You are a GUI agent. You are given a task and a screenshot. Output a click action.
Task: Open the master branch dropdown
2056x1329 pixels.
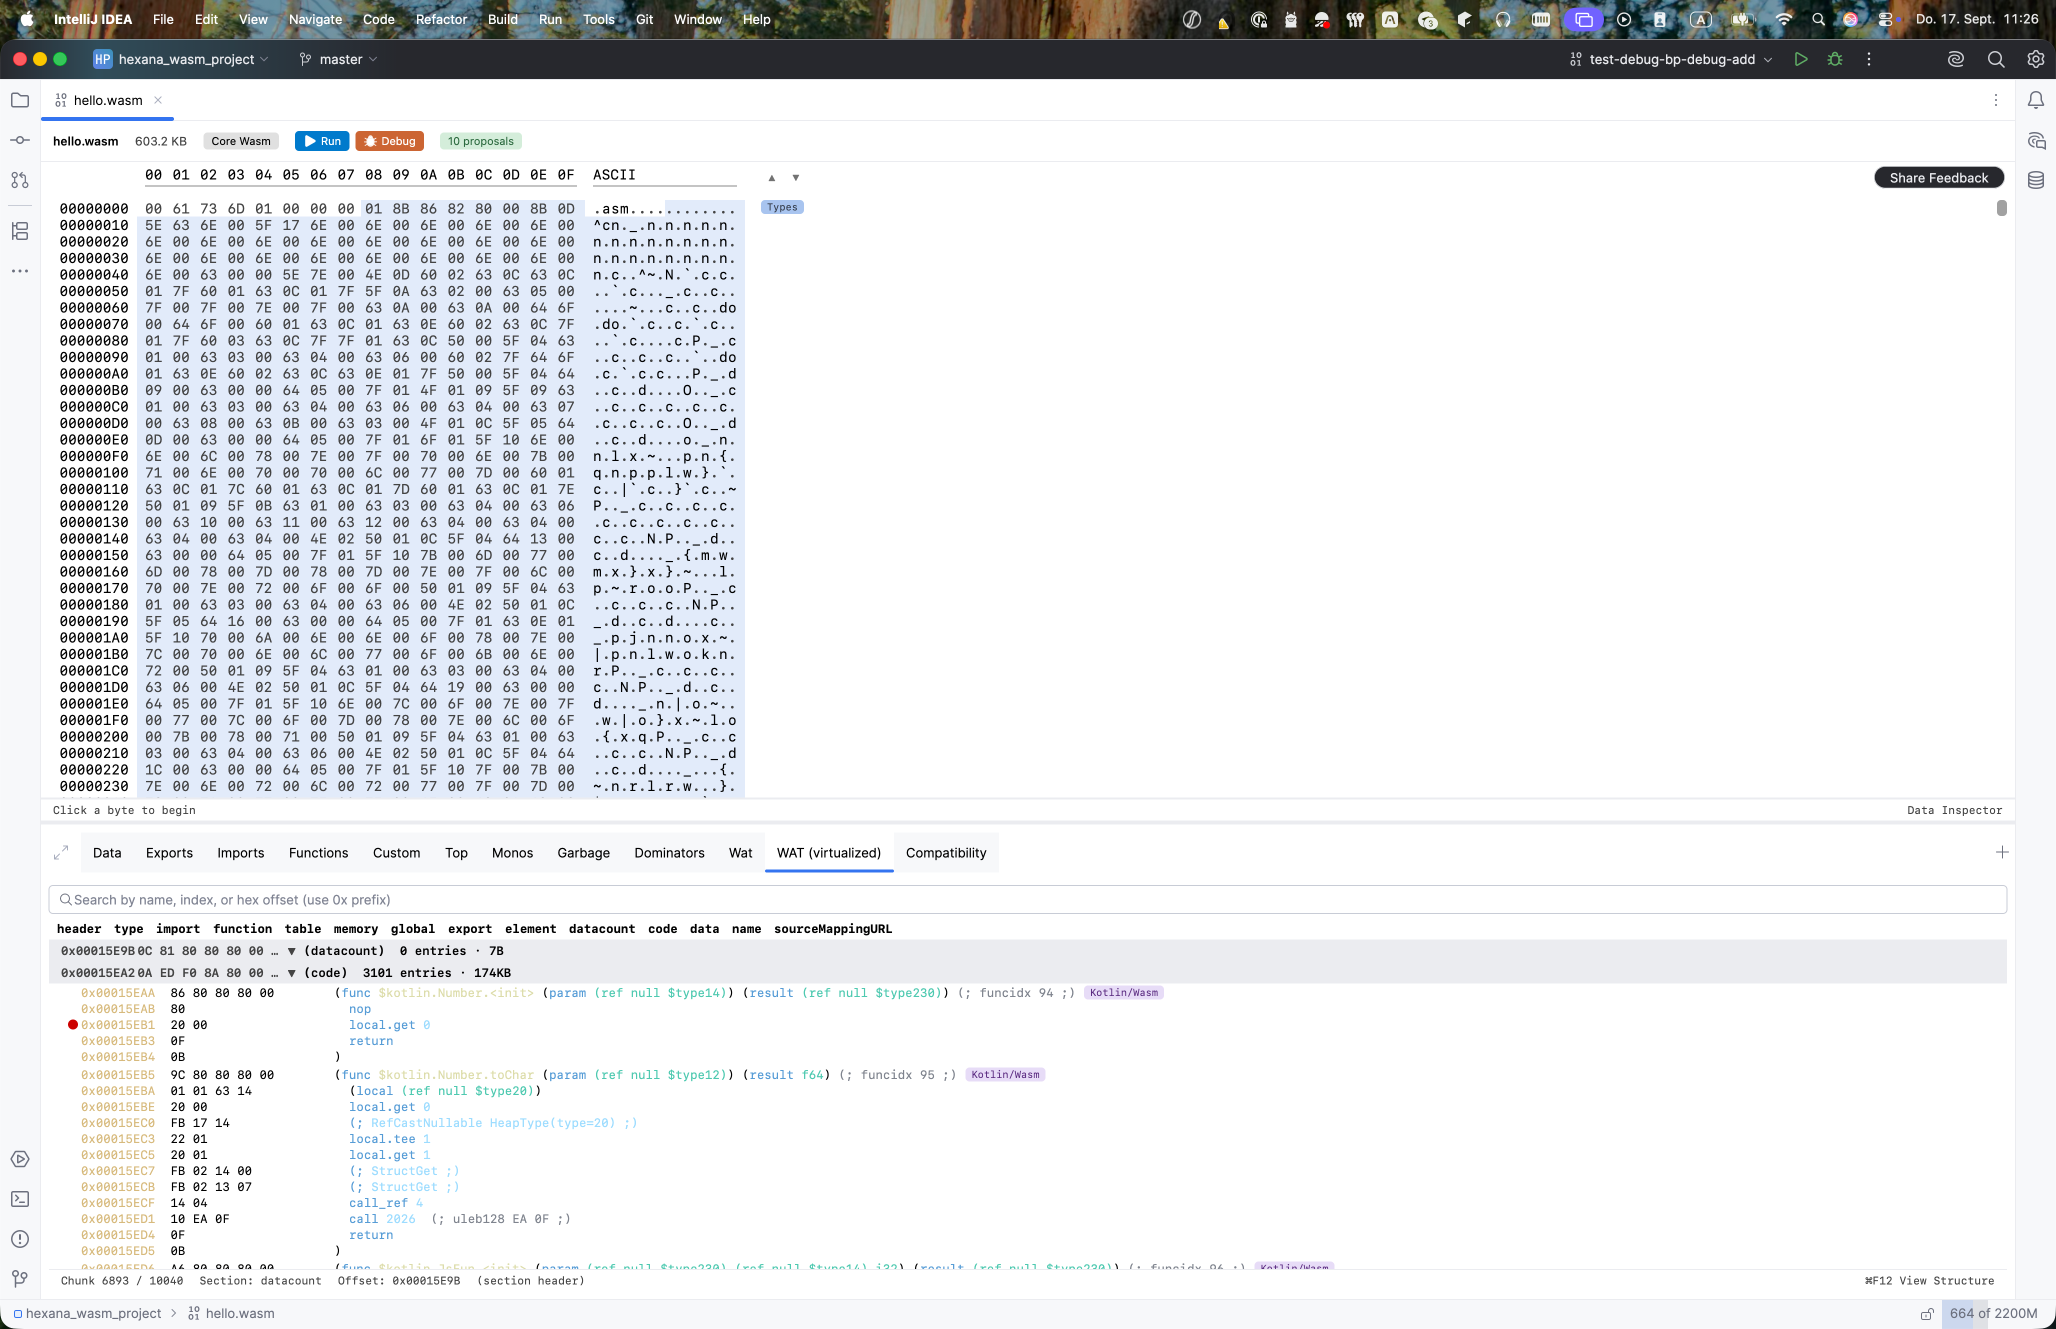(x=338, y=59)
